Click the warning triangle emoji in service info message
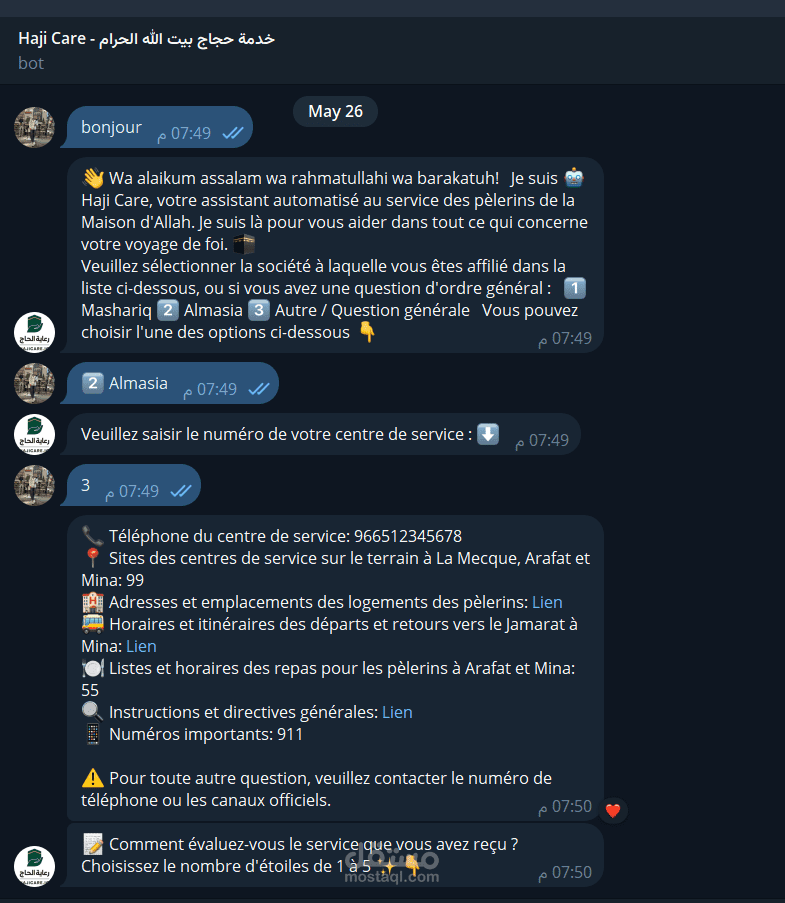 93,778
